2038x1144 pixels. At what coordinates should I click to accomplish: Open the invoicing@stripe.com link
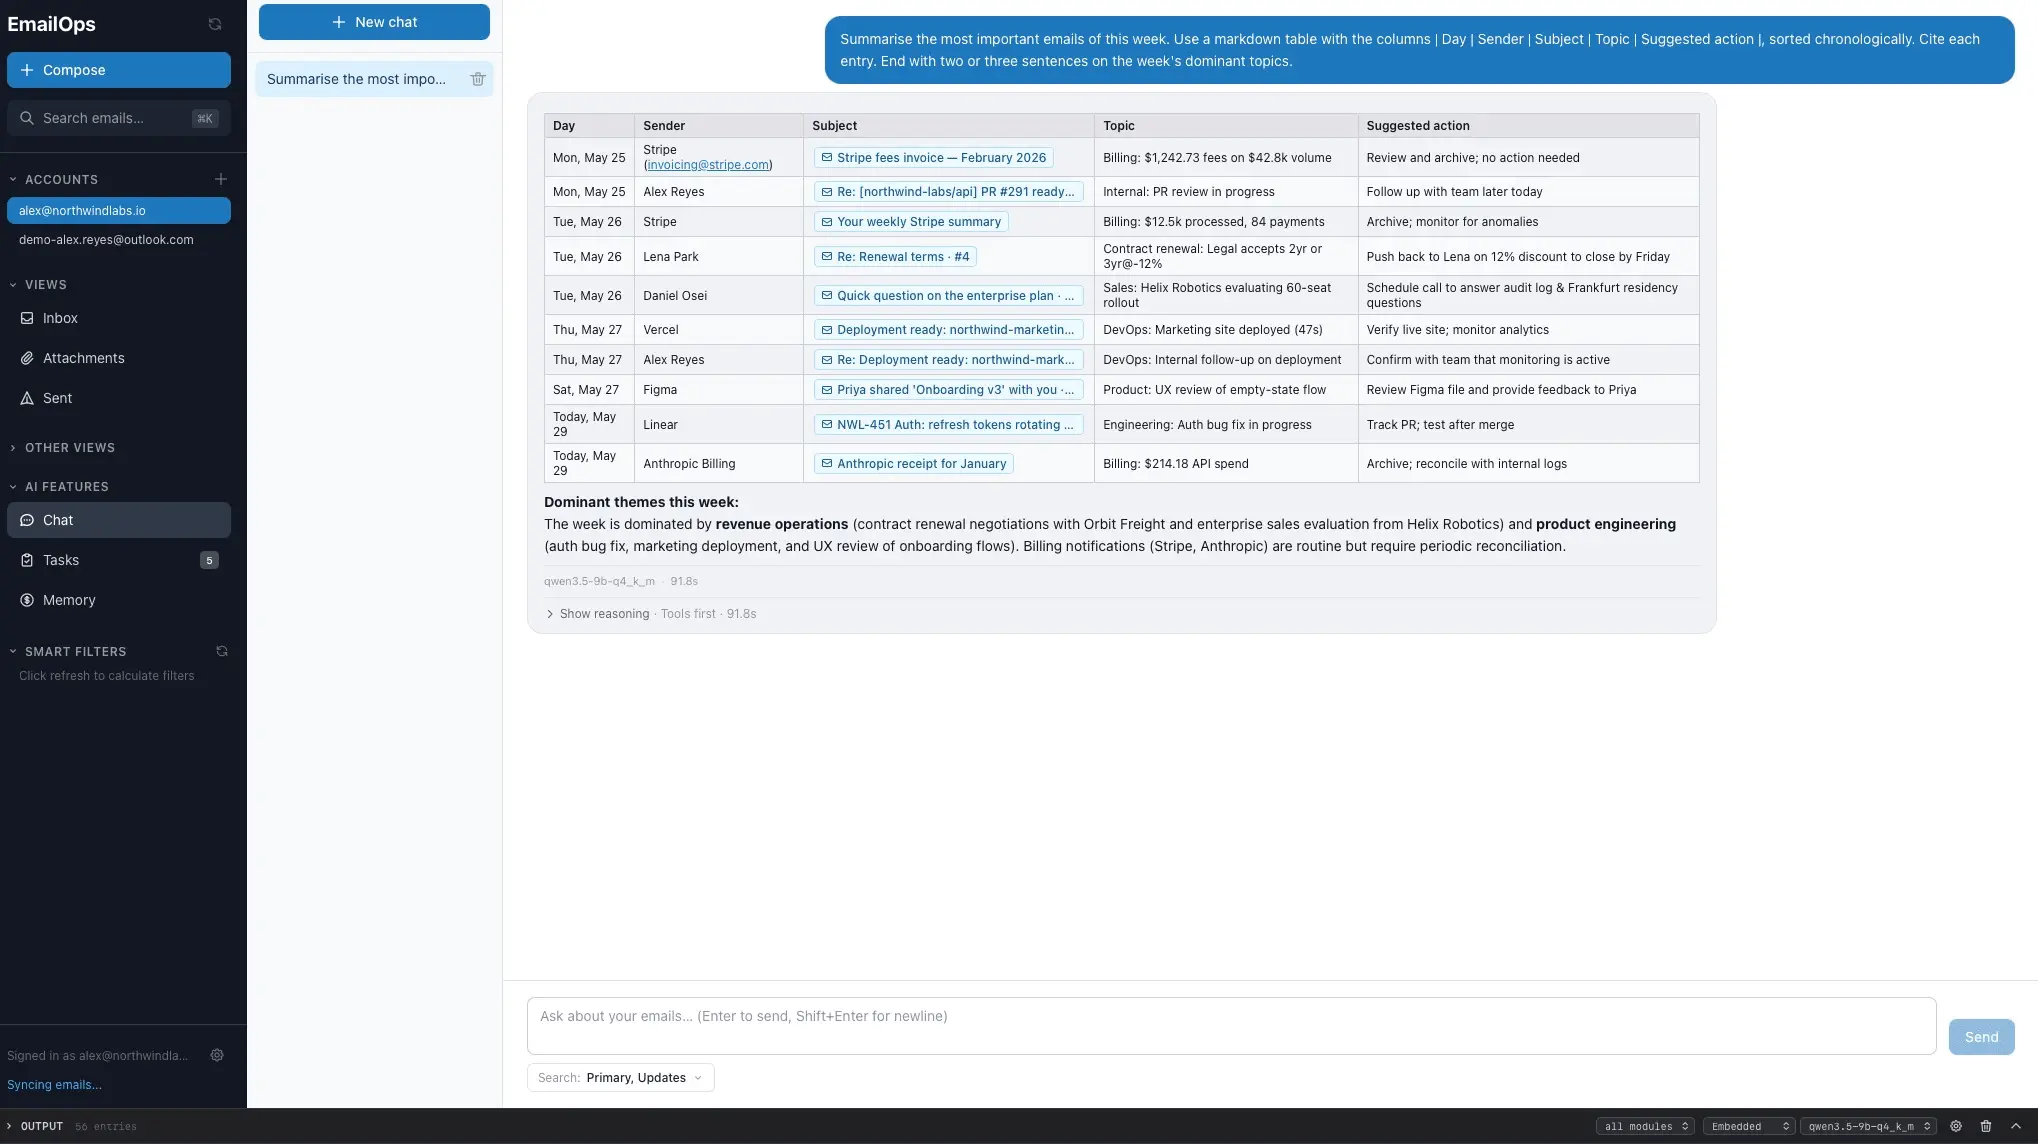[x=708, y=165]
